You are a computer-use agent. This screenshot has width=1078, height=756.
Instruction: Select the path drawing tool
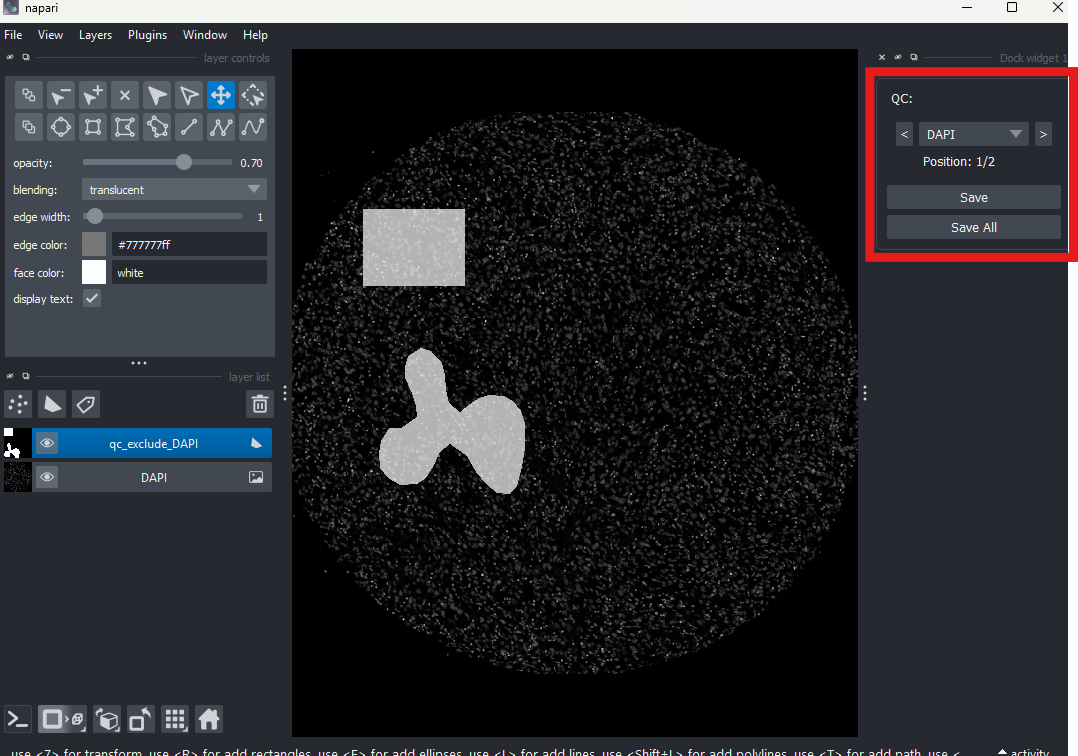pyautogui.click(x=252, y=127)
